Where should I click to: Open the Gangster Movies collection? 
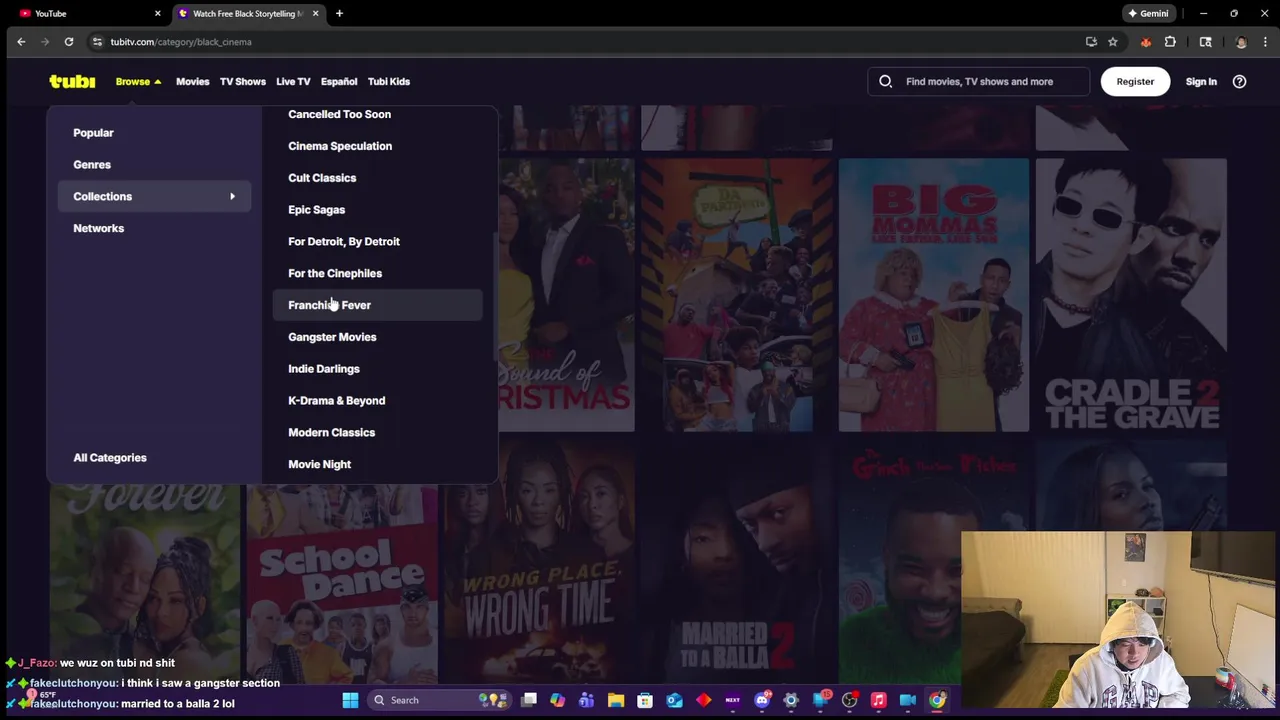(x=332, y=337)
